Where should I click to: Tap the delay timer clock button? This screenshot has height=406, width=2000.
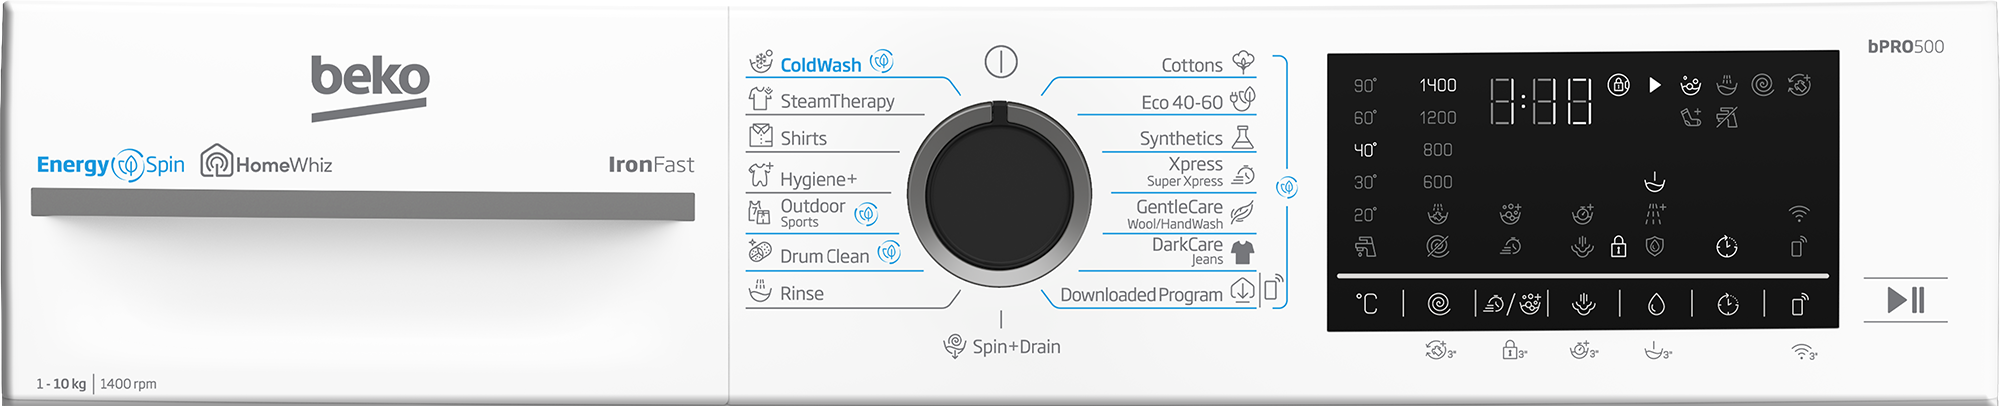click(1728, 304)
